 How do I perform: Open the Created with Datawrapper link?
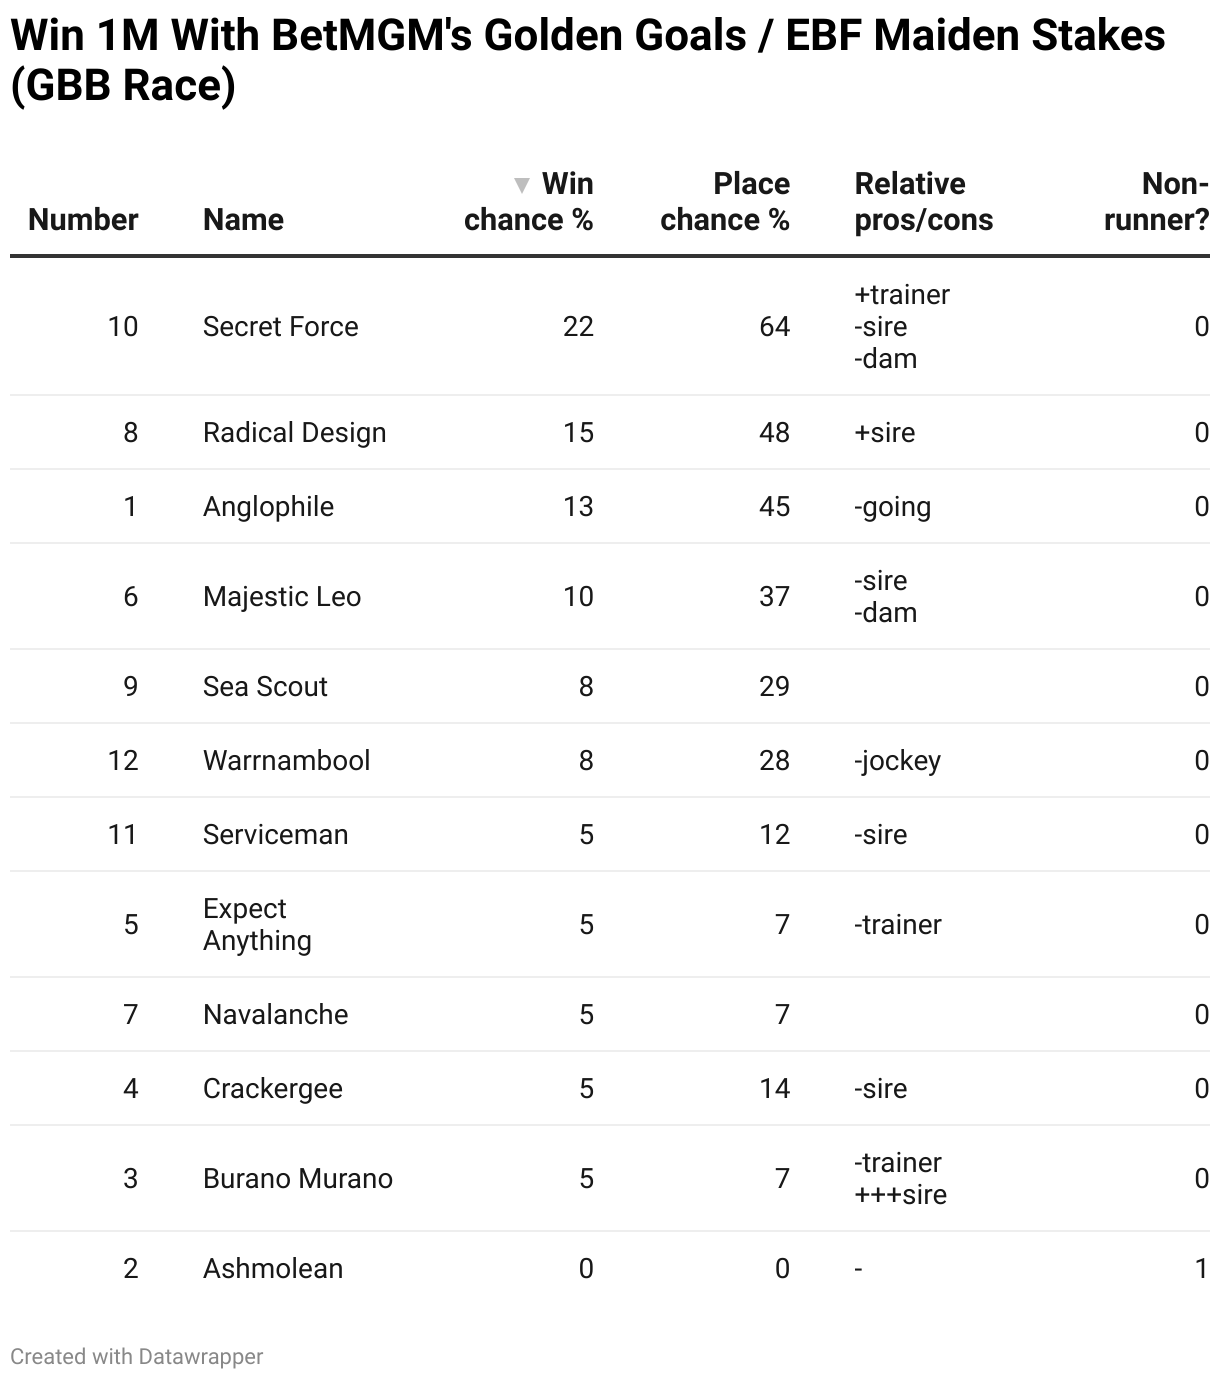click(x=137, y=1357)
